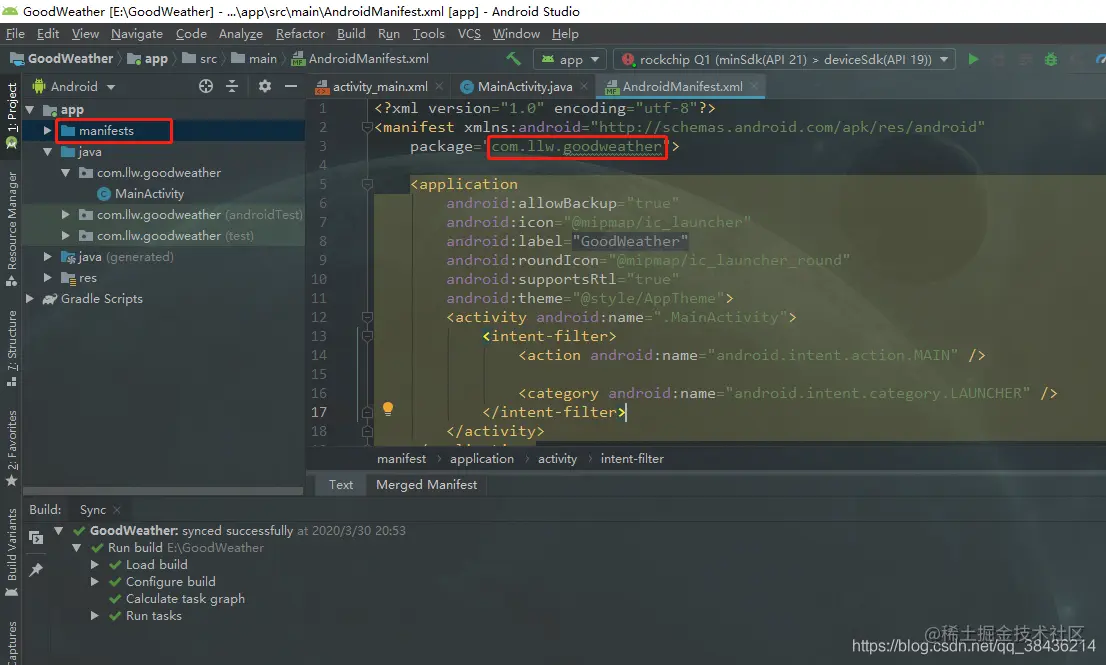1106x665 pixels.
Task: Click the scroll-from-source target icon
Action: point(205,86)
